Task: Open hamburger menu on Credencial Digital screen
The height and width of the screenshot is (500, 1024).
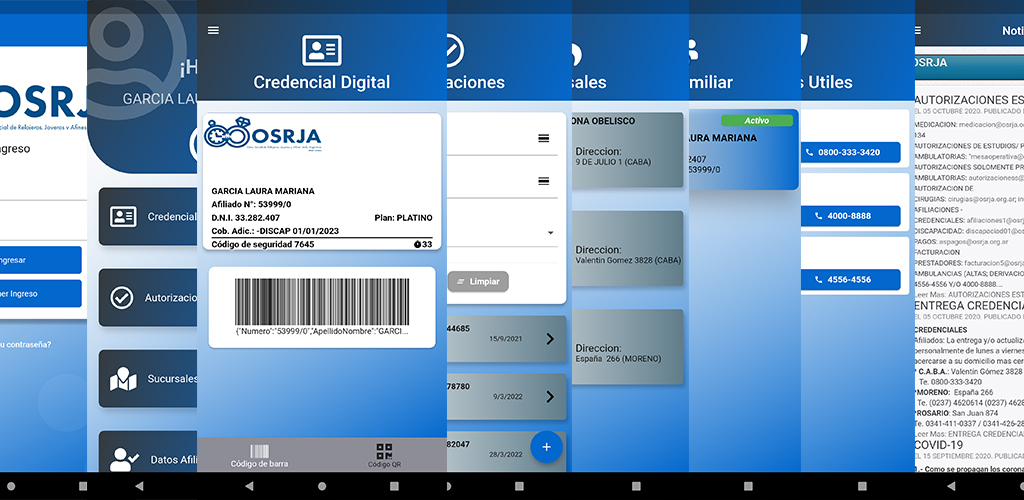Action: (x=214, y=30)
